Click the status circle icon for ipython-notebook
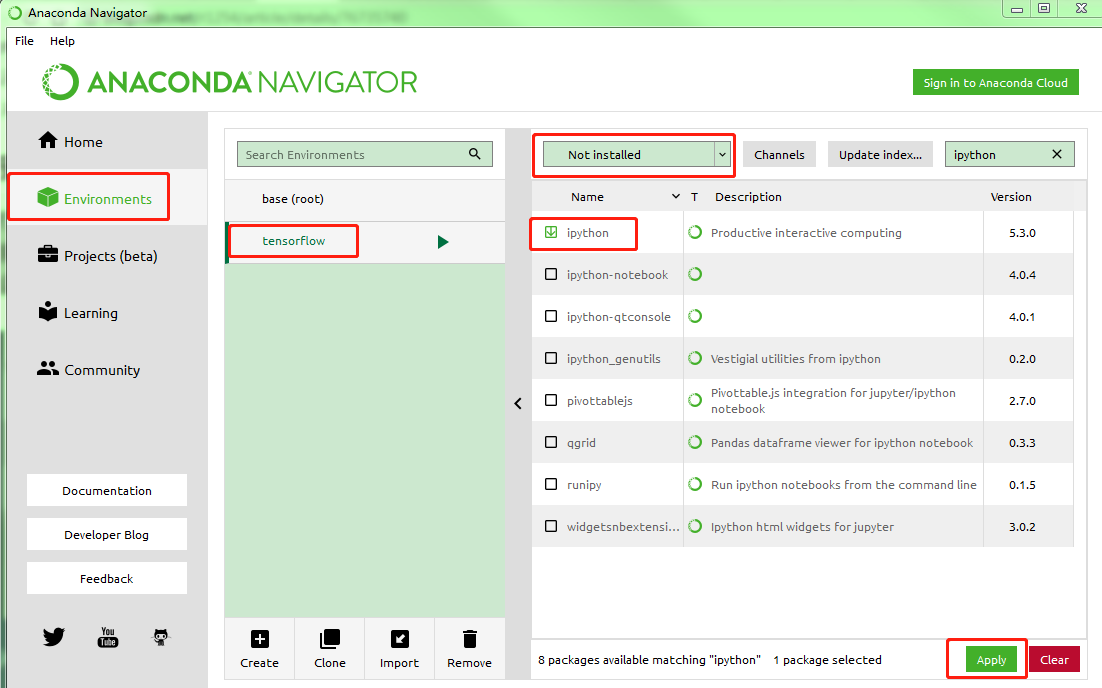1102x688 pixels. coord(695,274)
